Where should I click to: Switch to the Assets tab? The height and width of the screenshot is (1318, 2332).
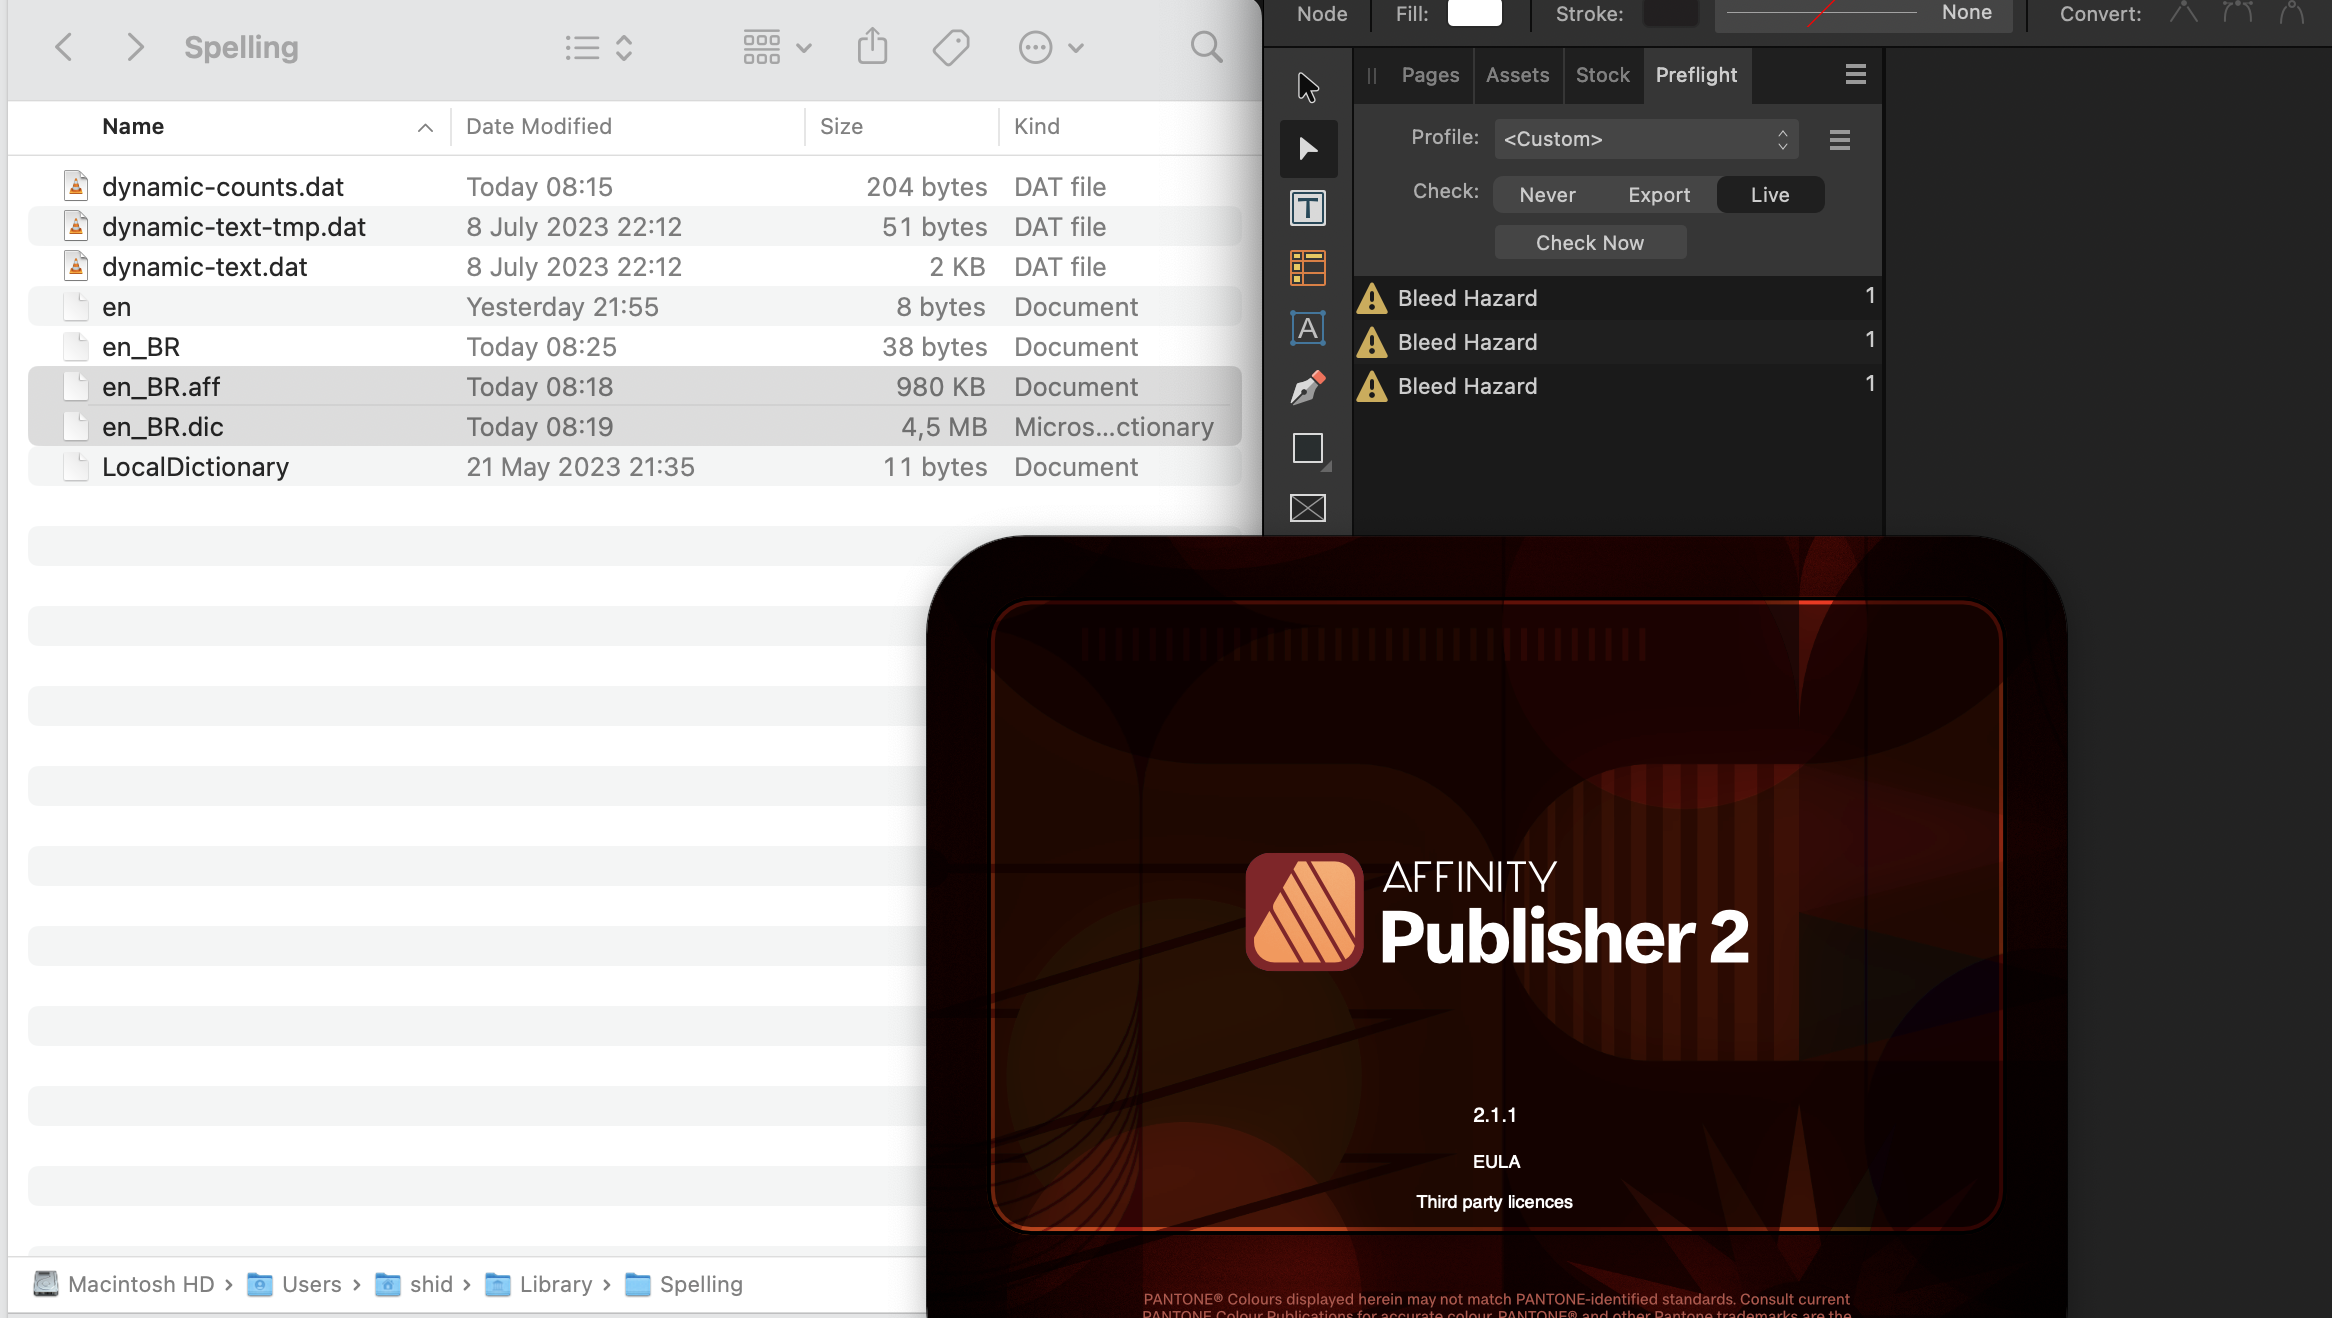pos(1517,75)
